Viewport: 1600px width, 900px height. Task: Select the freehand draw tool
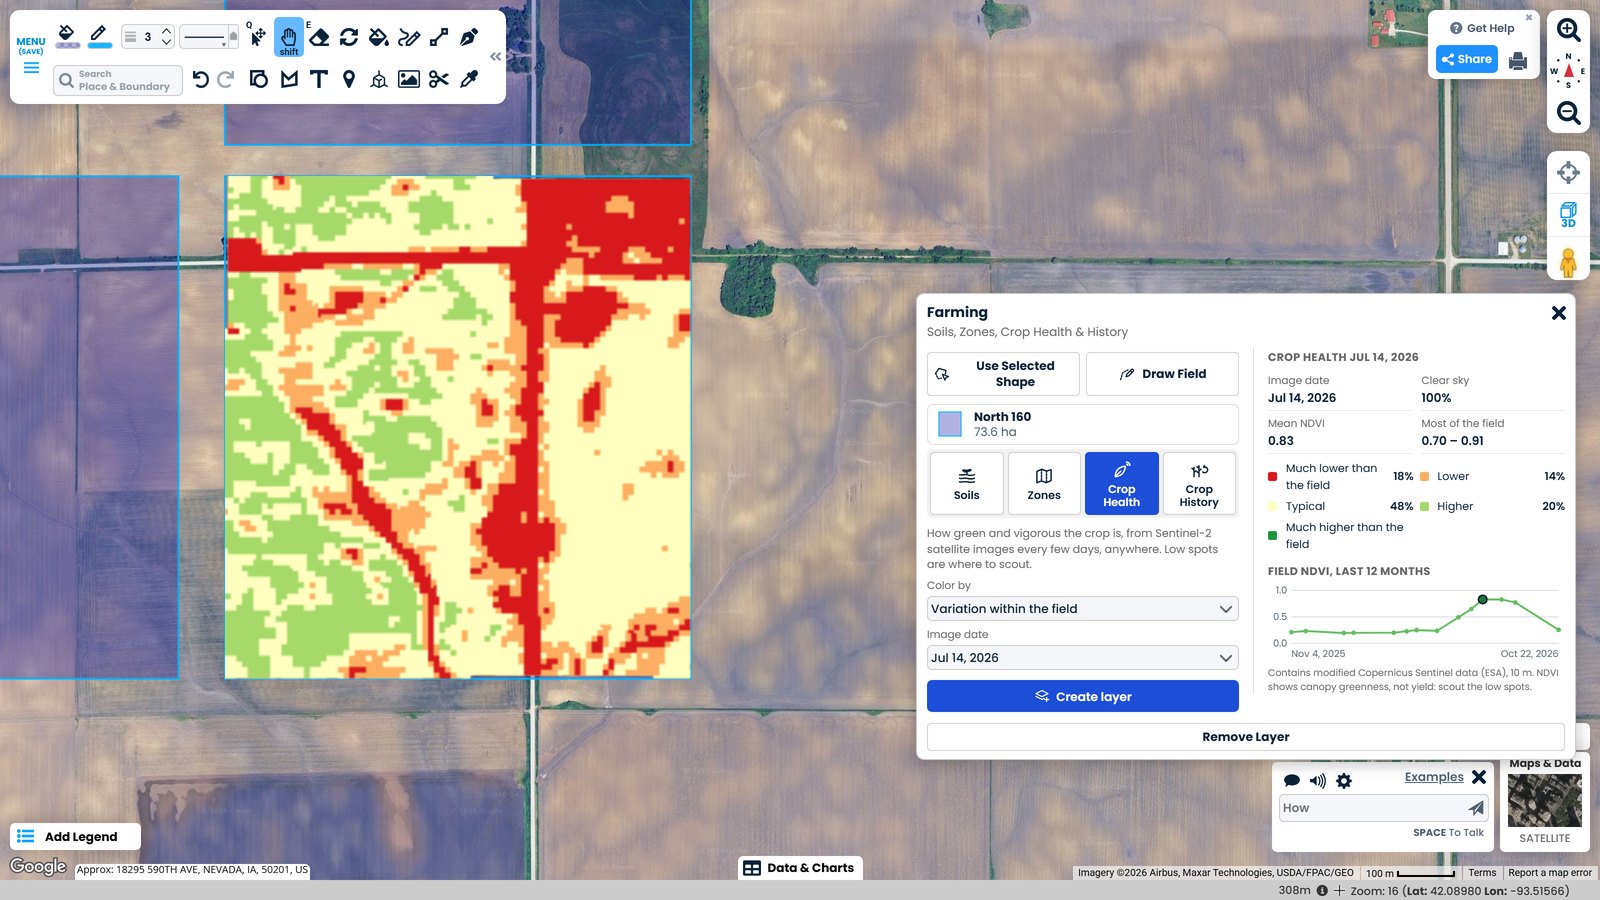coord(409,37)
